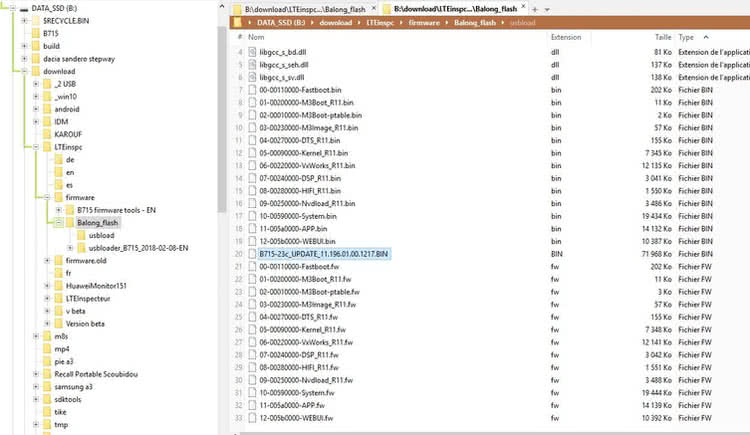Collapse DATA_SSD (B:) drive node

click(x=13, y=8)
